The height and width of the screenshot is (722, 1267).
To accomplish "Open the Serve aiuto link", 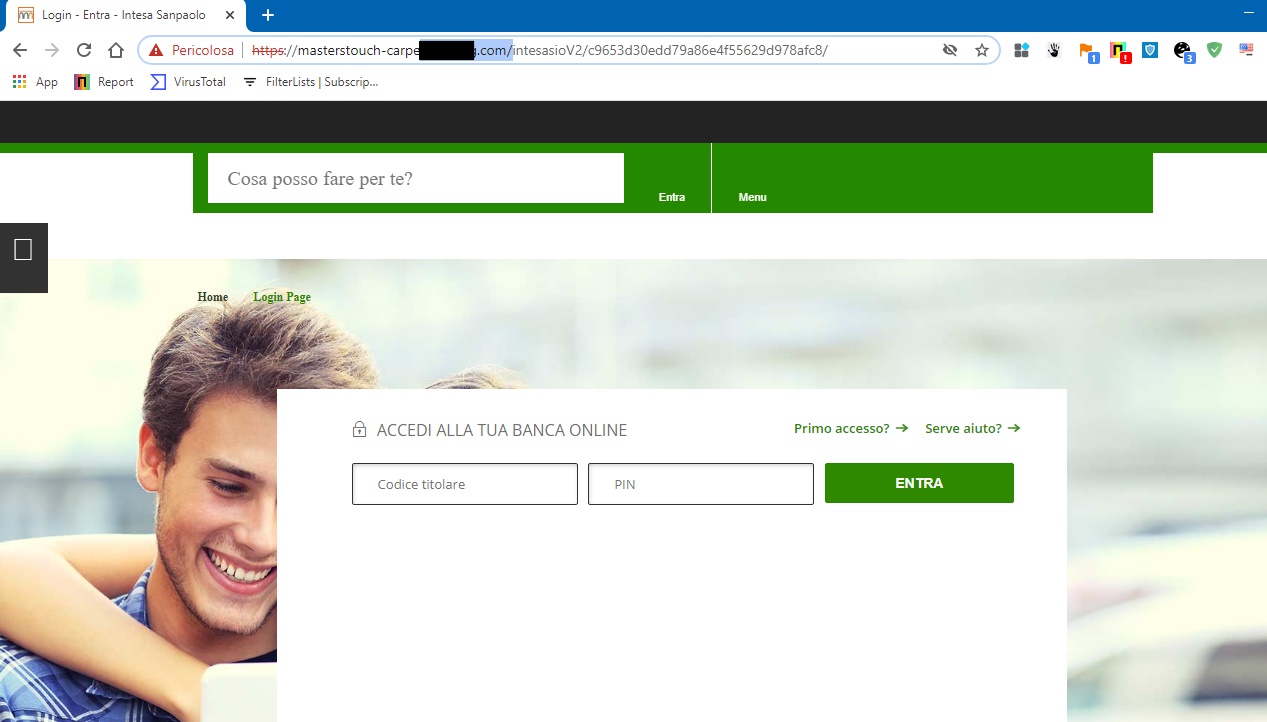I will click(973, 428).
